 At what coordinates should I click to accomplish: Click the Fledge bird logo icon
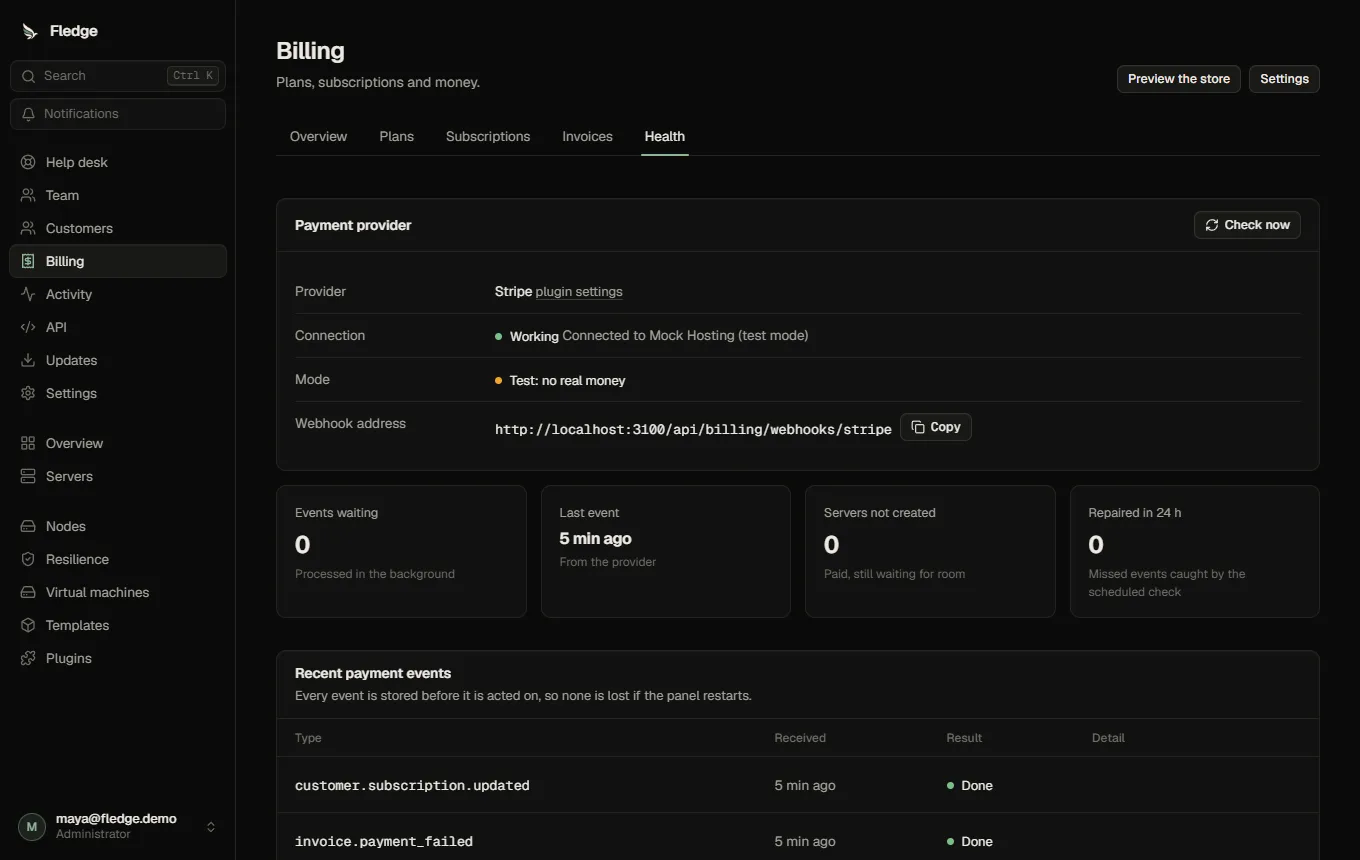click(x=29, y=31)
